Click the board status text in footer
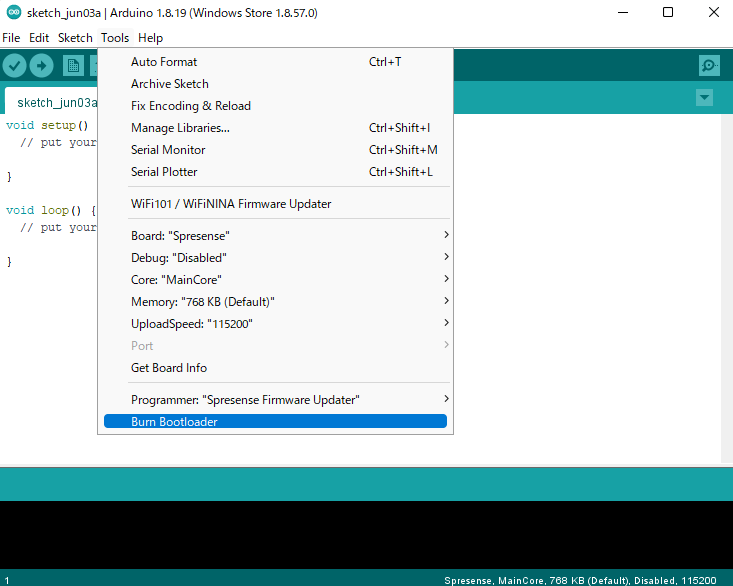Viewport: 733px width, 586px height. click(x=580, y=580)
